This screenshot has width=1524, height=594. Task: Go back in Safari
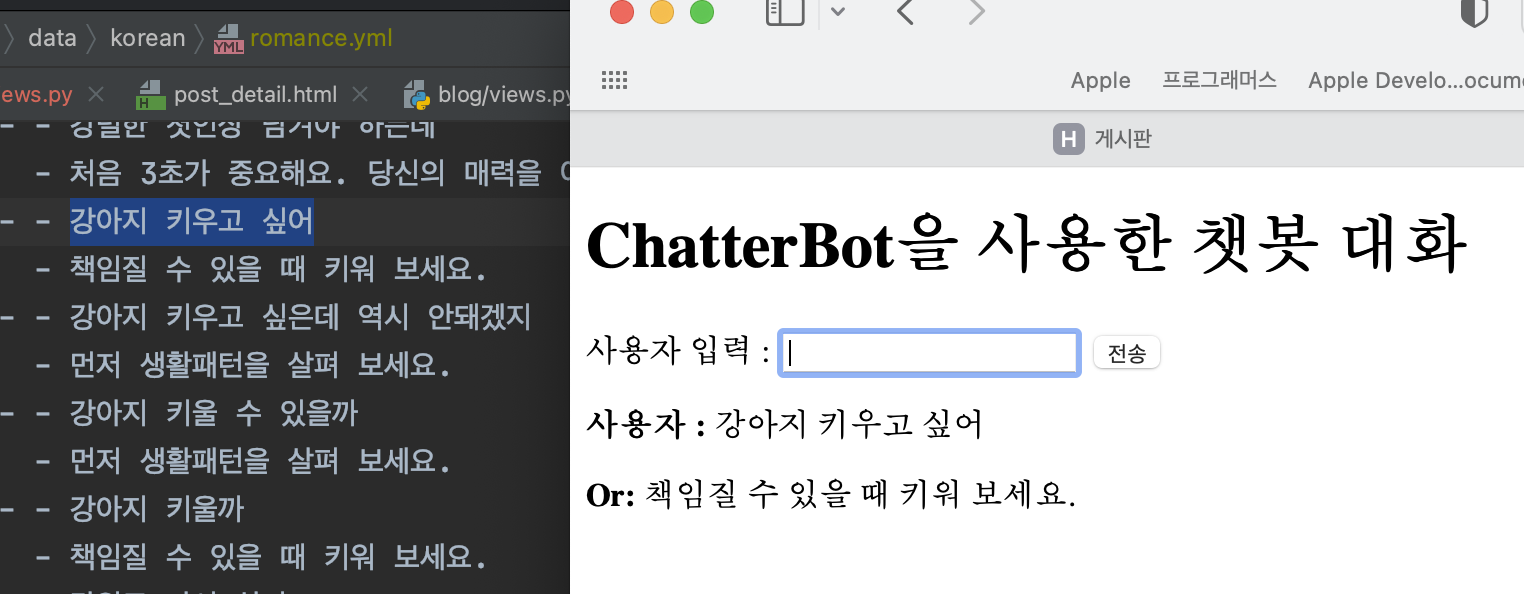tap(906, 12)
